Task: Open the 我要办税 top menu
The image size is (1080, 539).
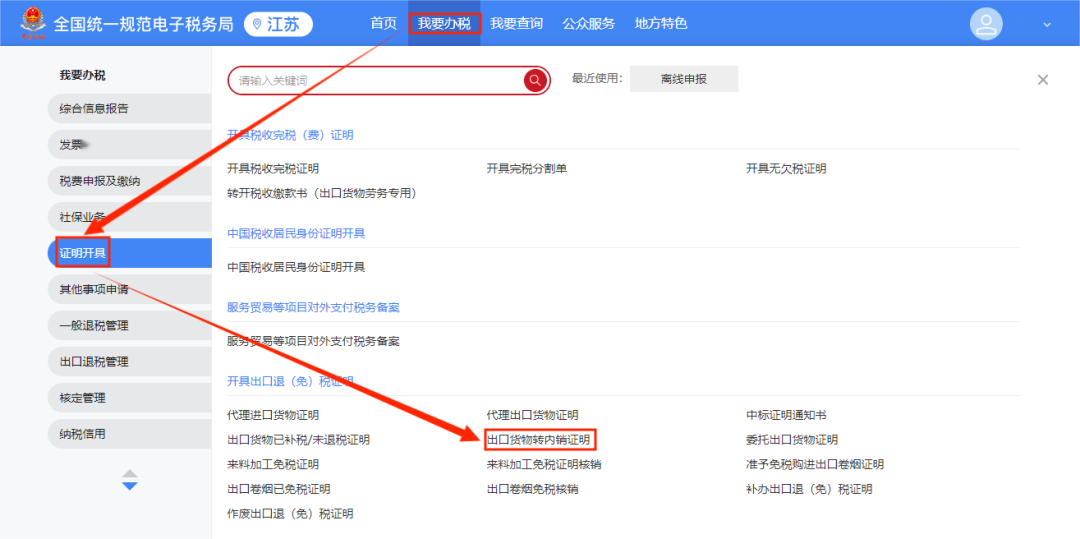Action: point(444,23)
